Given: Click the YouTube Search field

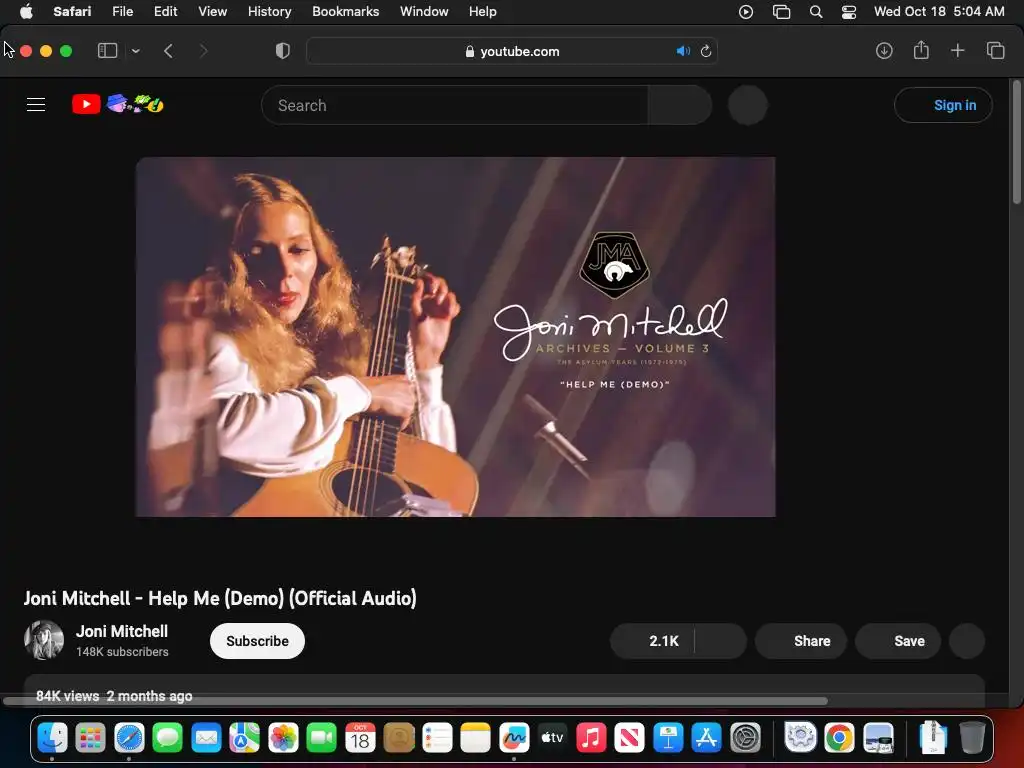Looking at the screenshot, I should (455, 105).
